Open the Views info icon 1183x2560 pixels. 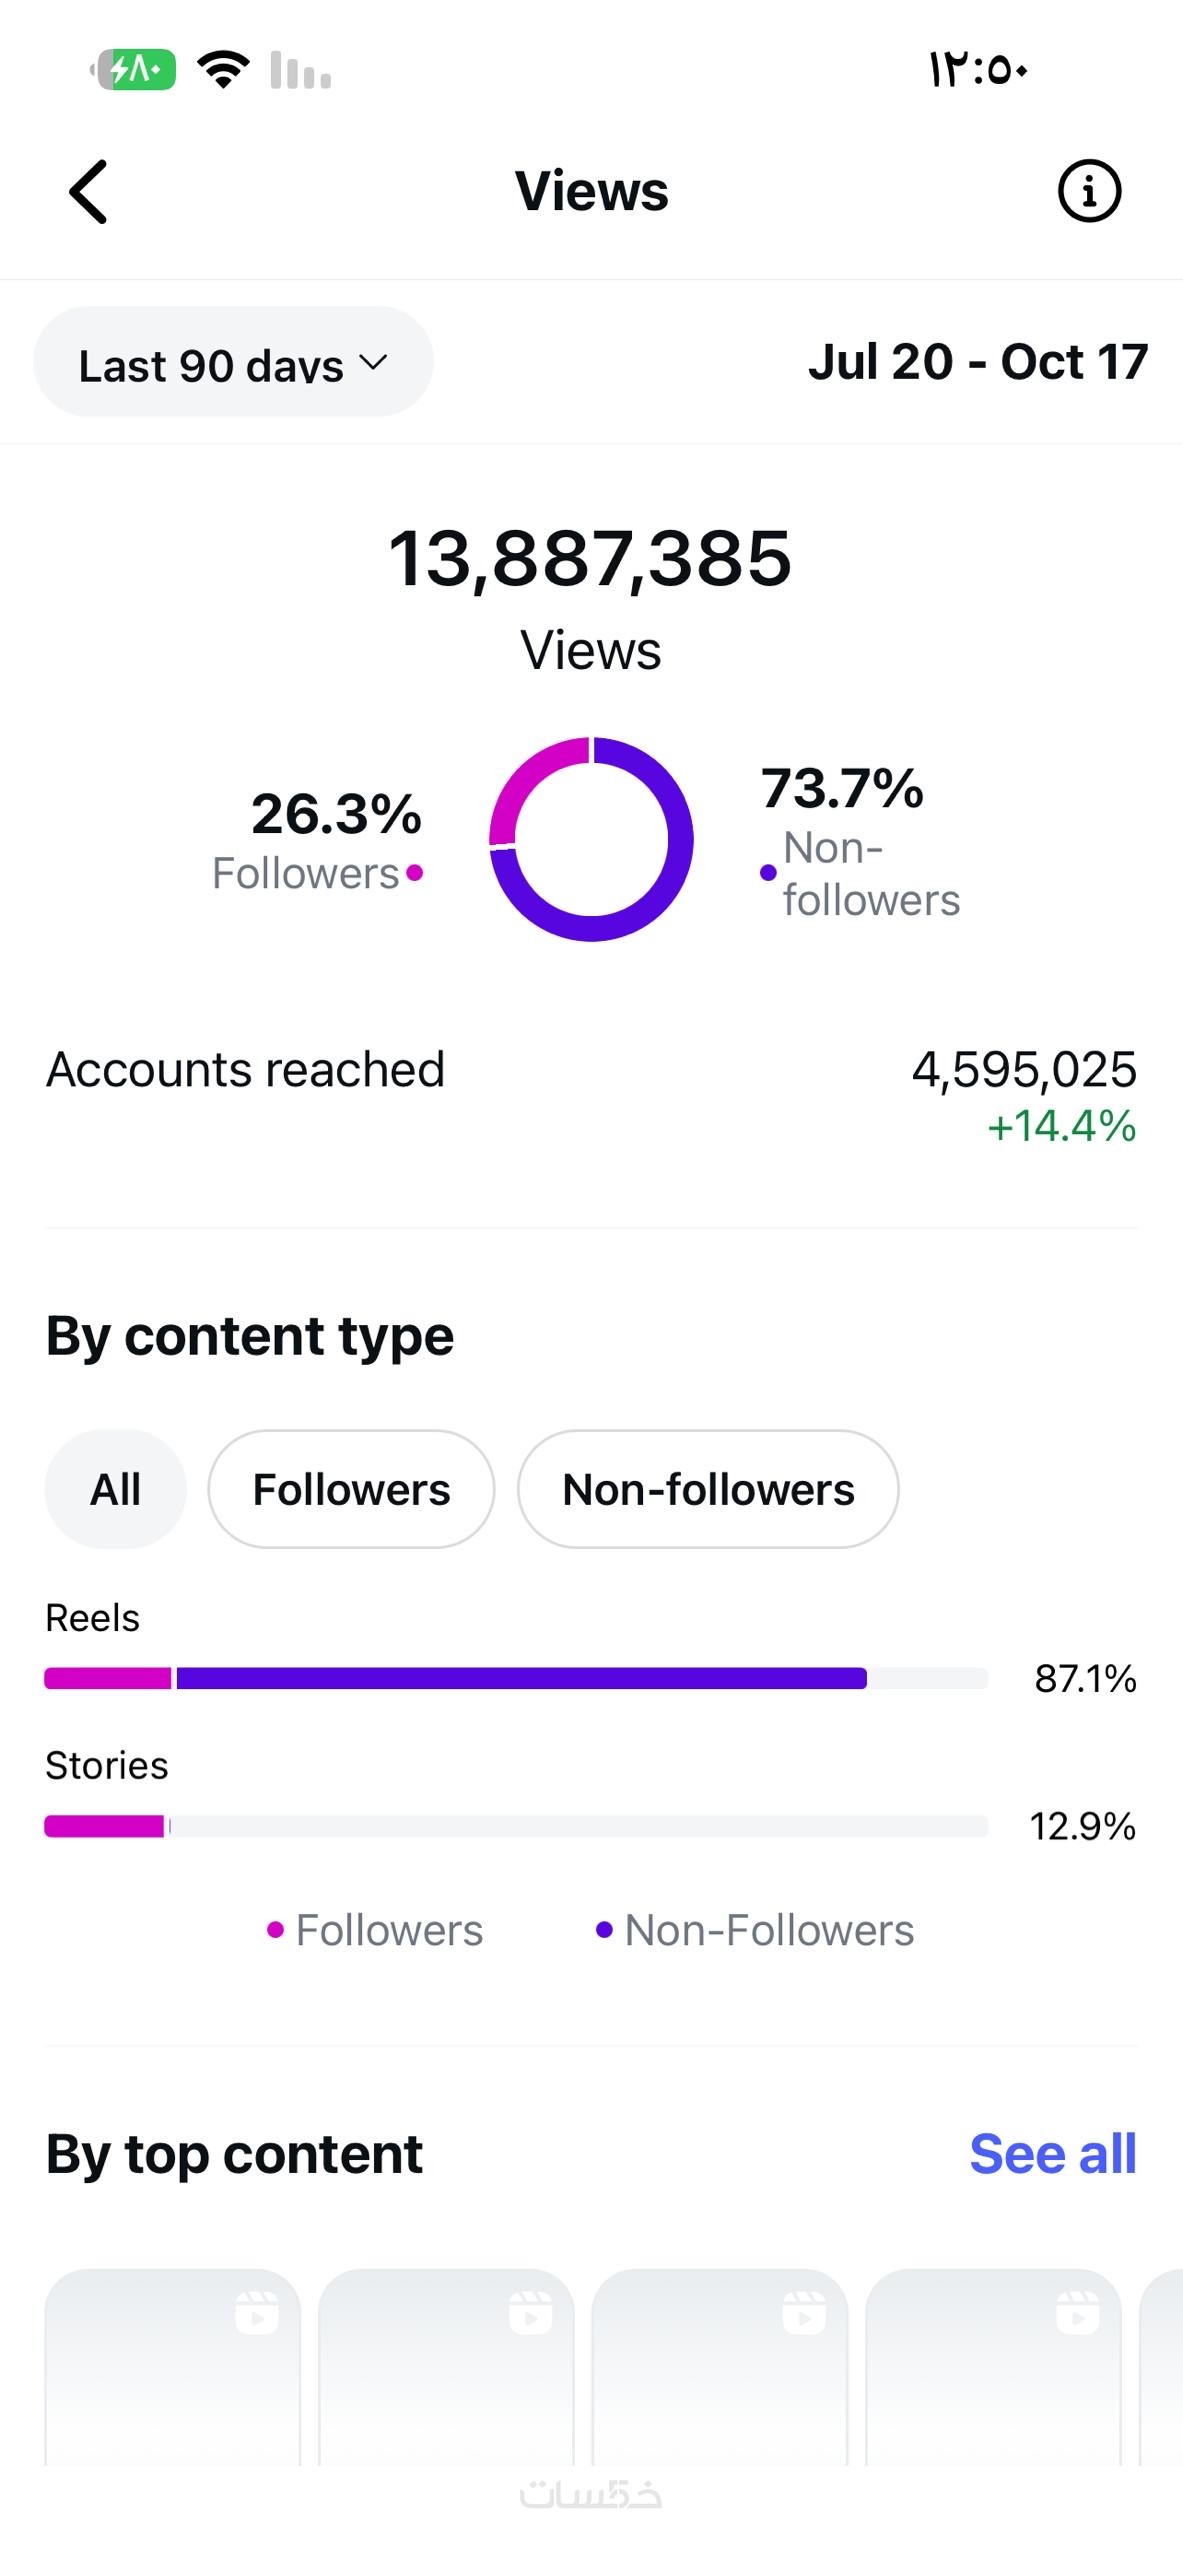click(1089, 191)
